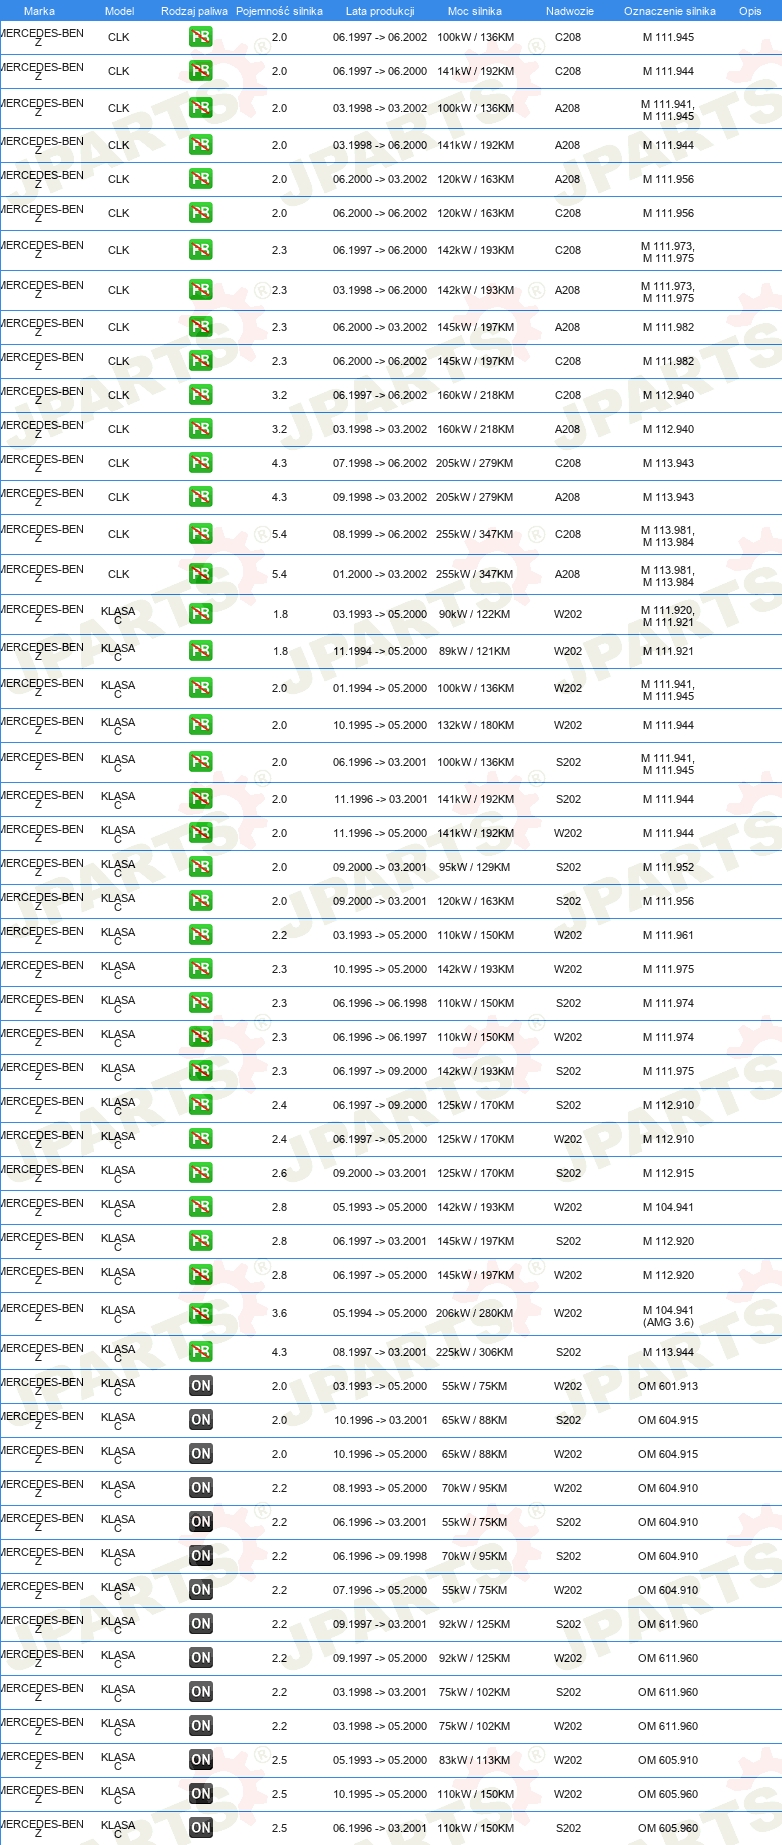This screenshot has width=782, height=1845.
Task: Click the Lata produkcji column header
Action: tap(380, 11)
